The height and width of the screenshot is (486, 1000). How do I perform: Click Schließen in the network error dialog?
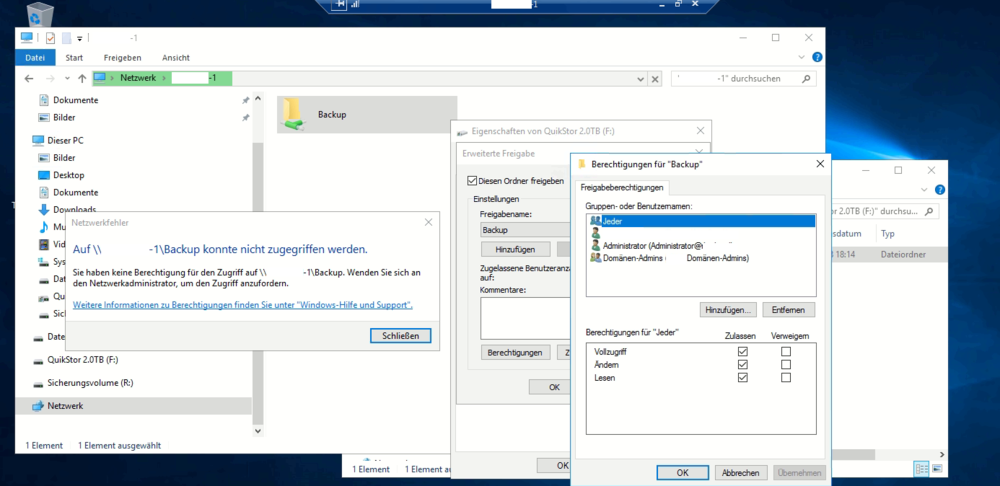tap(400, 335)
